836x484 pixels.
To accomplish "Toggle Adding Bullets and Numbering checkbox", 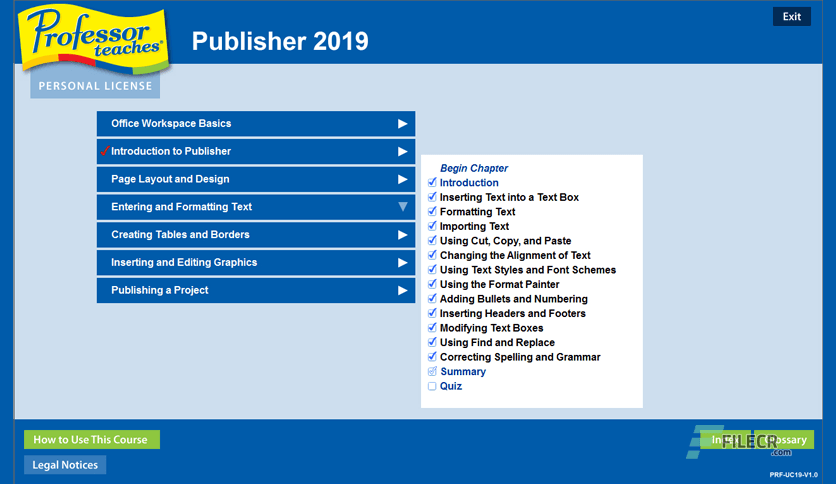I will [x=432, y=299].
